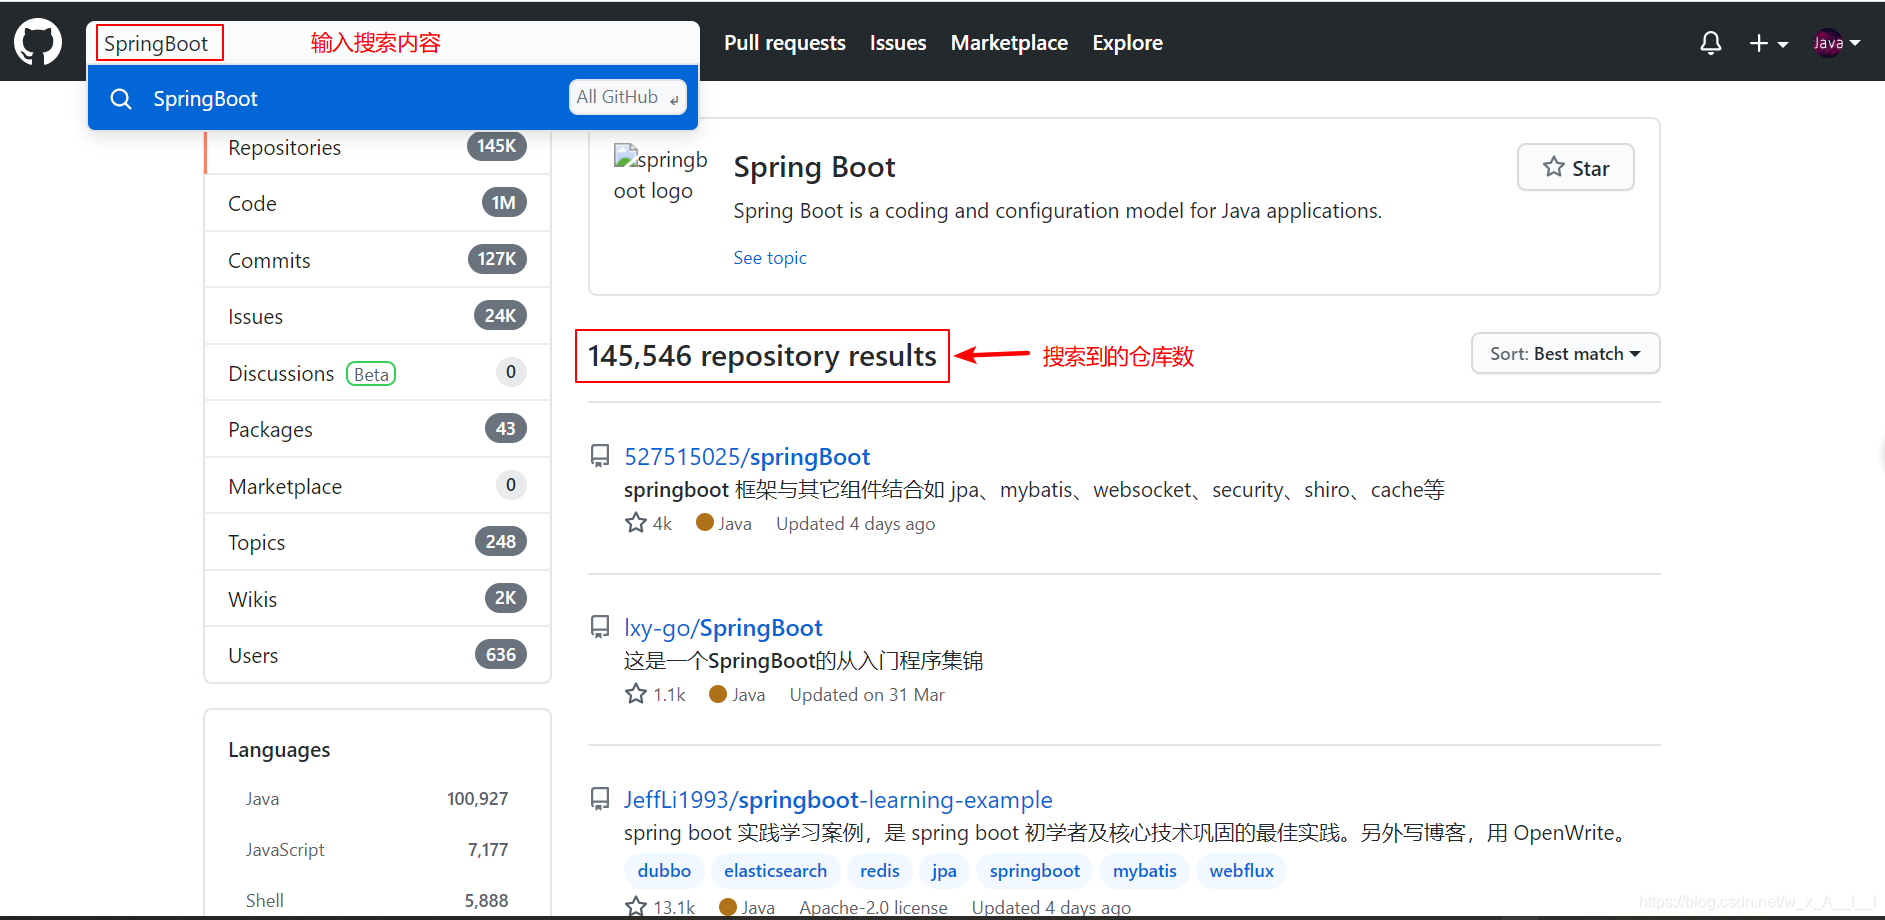This screenshot has width=1885, height=920.
Task: Filter results by Users
Action: tap(377, 655)
